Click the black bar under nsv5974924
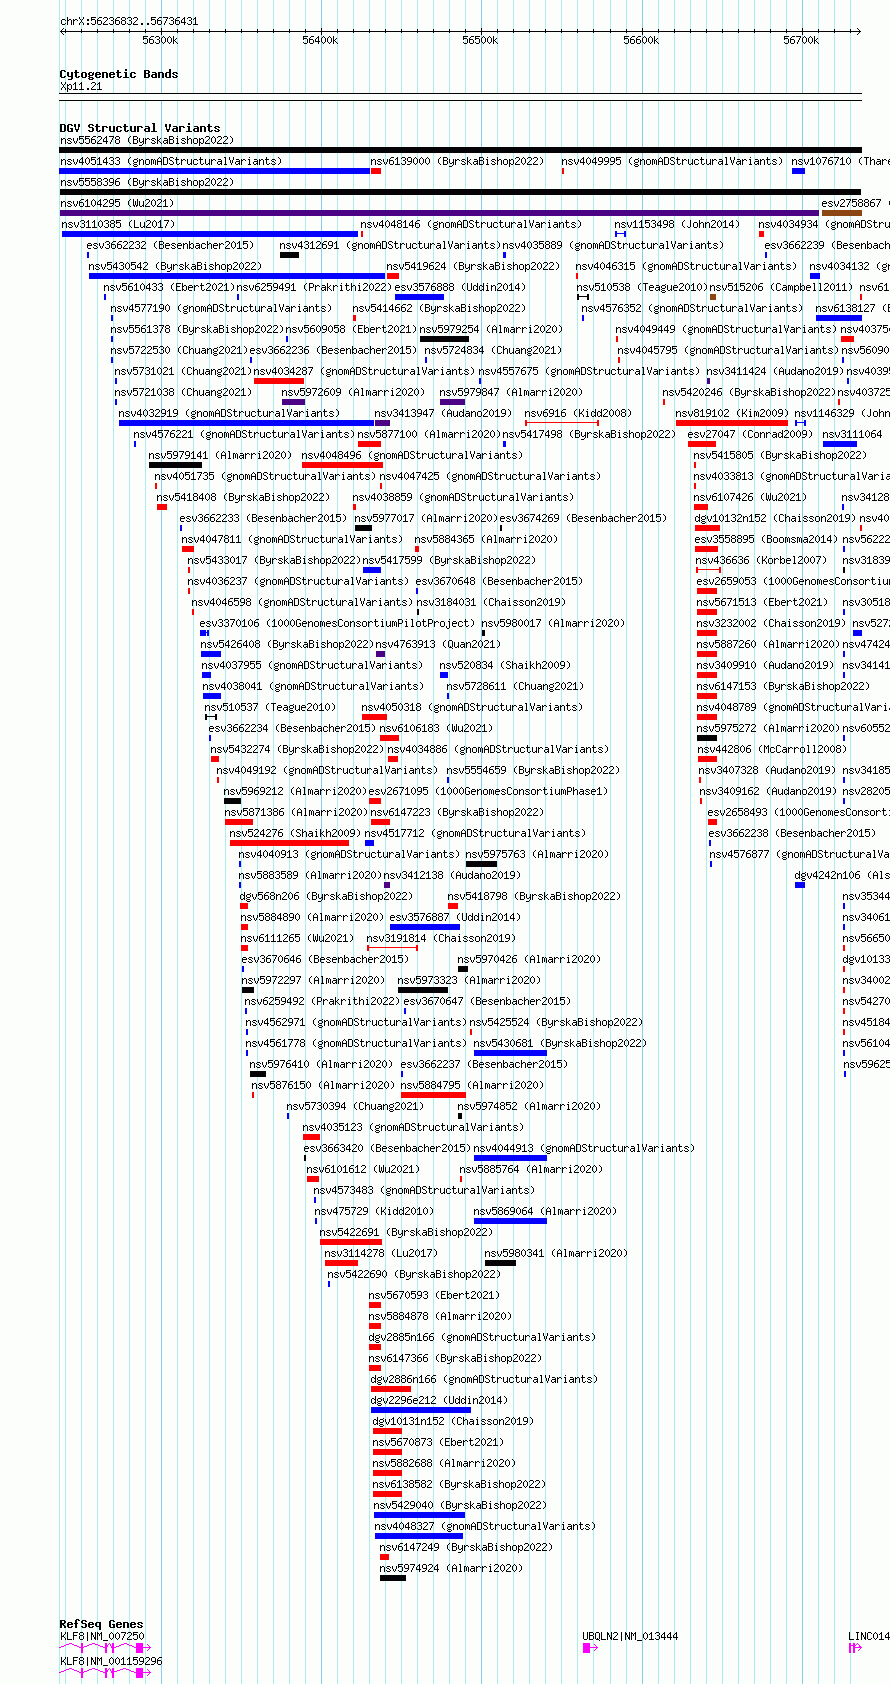 pyautogui.click(x=393, y=1578)
